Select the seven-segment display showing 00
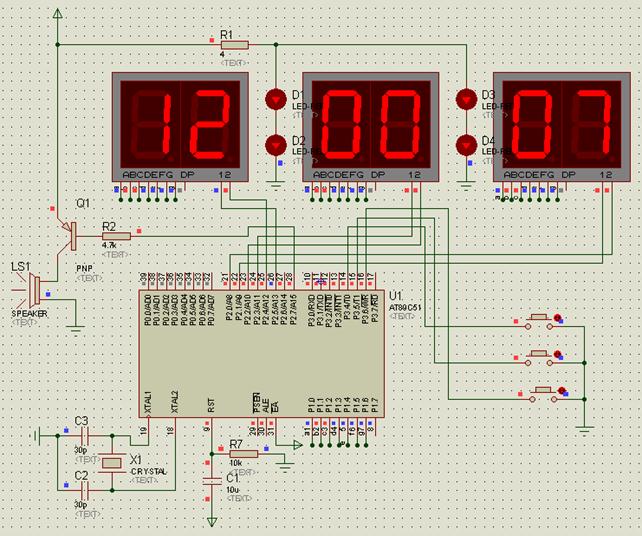This screenshot has width=642, height=536. coord(371,124)
